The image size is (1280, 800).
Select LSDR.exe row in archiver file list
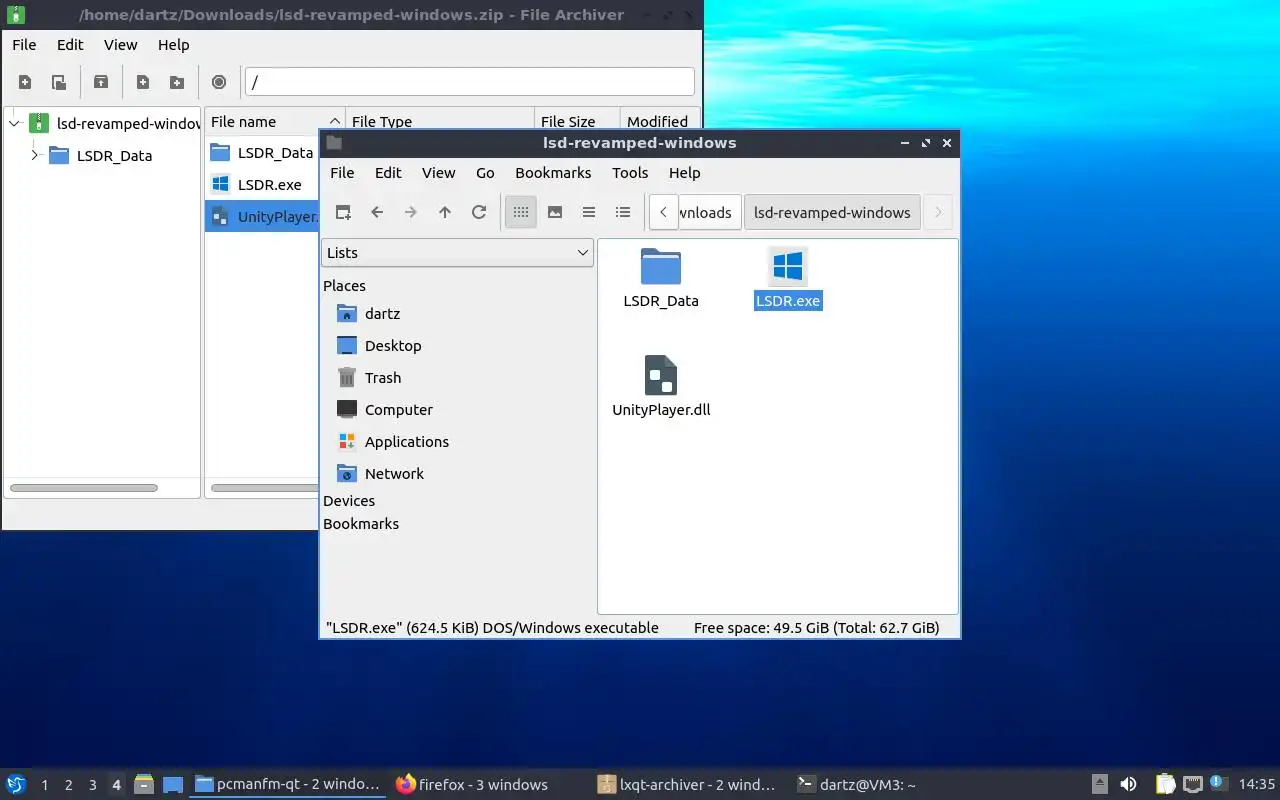[262, 185]
